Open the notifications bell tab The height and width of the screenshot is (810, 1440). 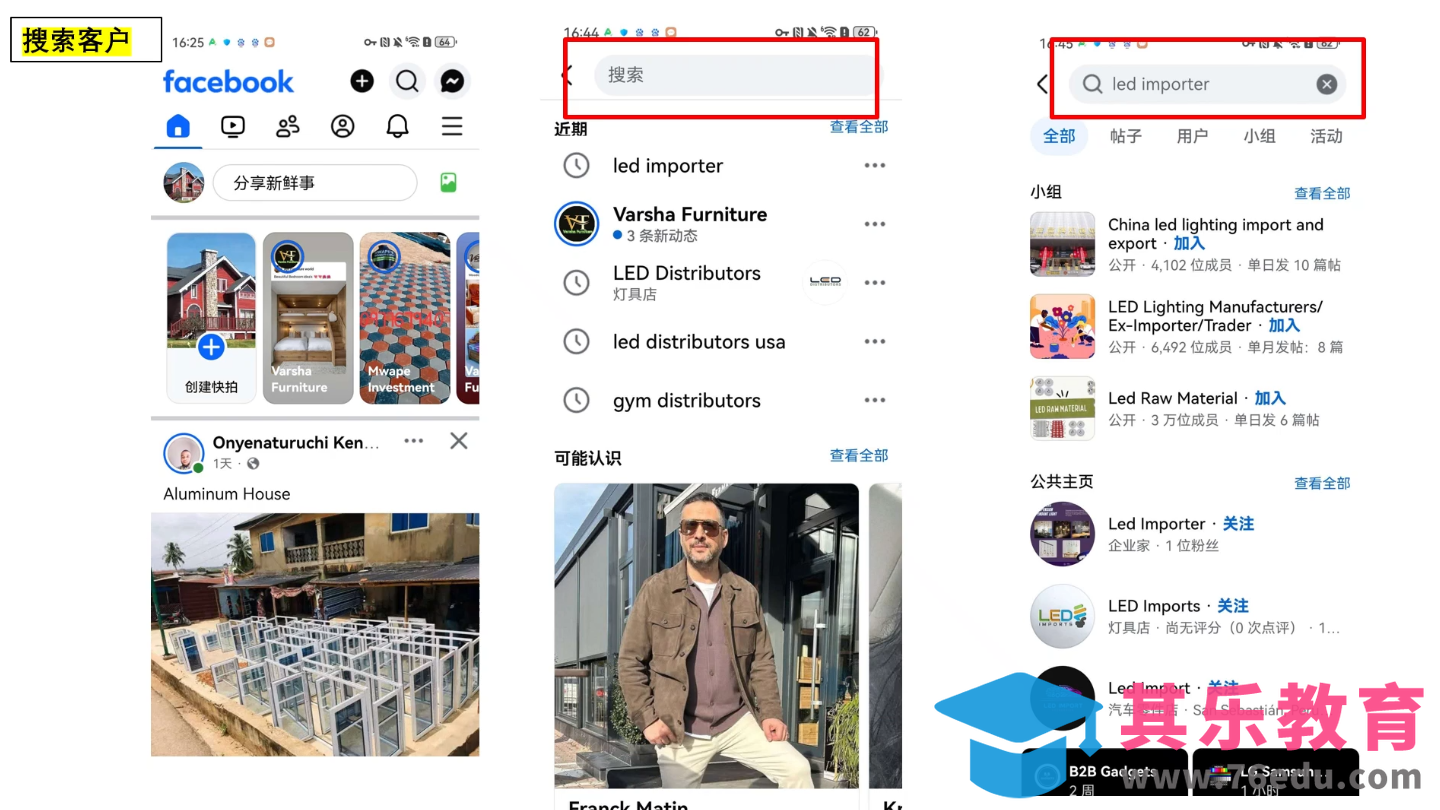click(397, 126)
